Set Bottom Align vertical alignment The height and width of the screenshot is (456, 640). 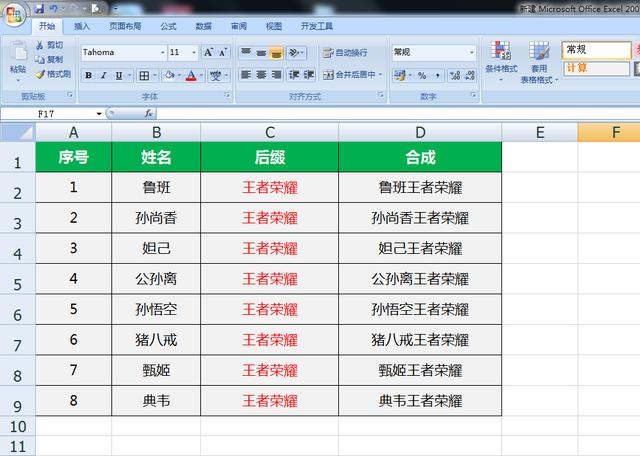(276, 52)
